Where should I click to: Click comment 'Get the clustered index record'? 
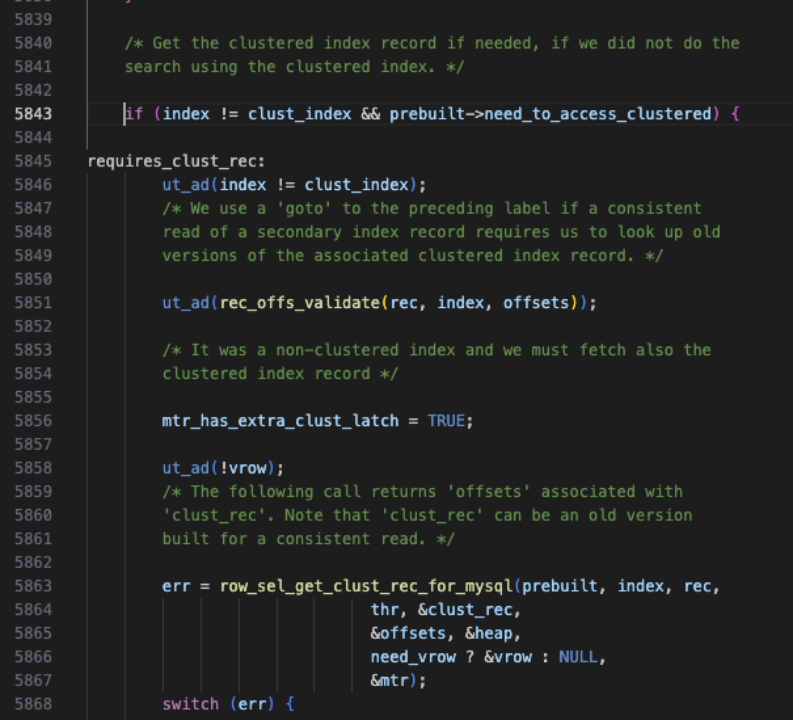click(x=432, y=43)
